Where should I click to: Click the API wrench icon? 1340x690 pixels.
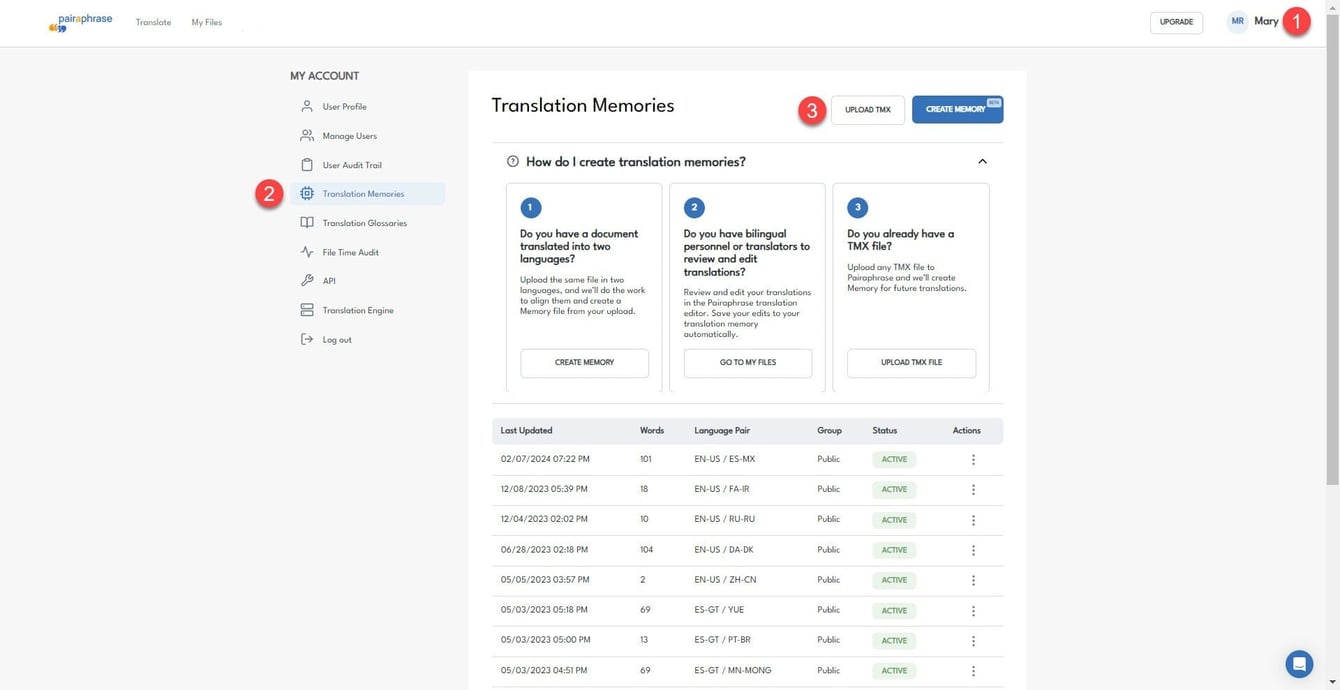pyautogui.click(x=307, y=281)
